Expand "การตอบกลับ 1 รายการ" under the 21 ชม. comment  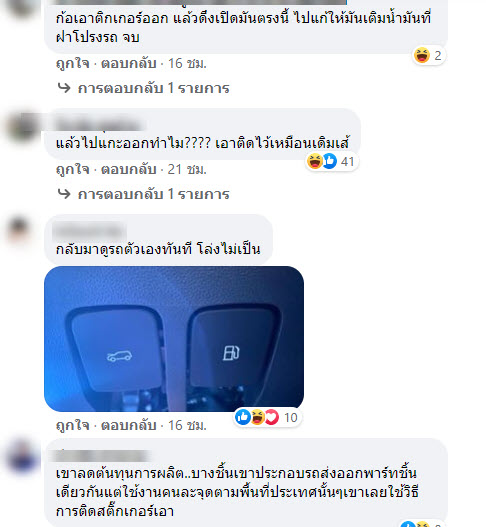[x=154, y=194]
